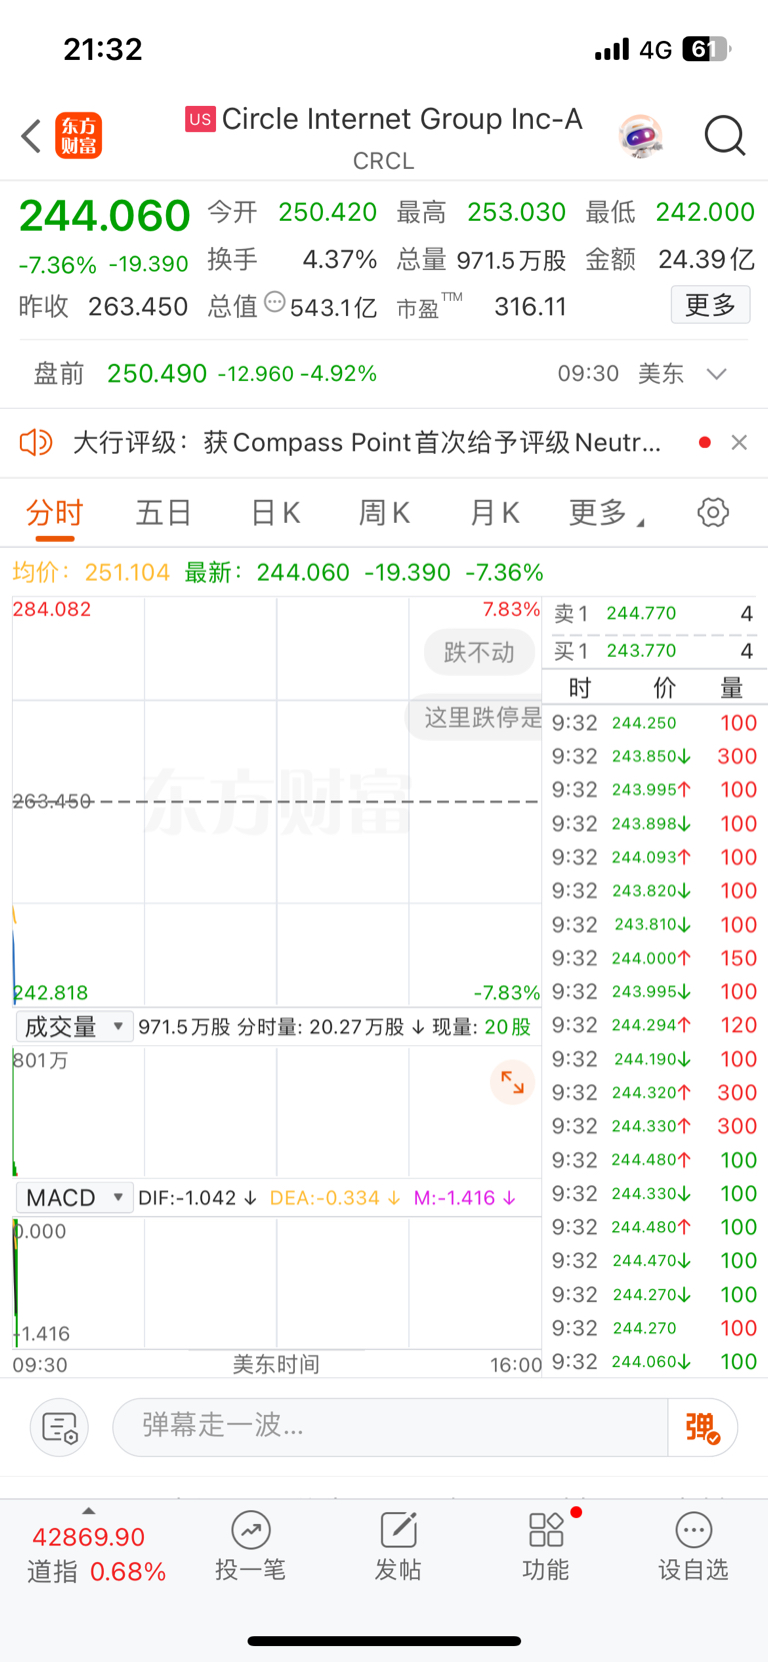Tap the 市盈 316.11 value

pos(530,306)
